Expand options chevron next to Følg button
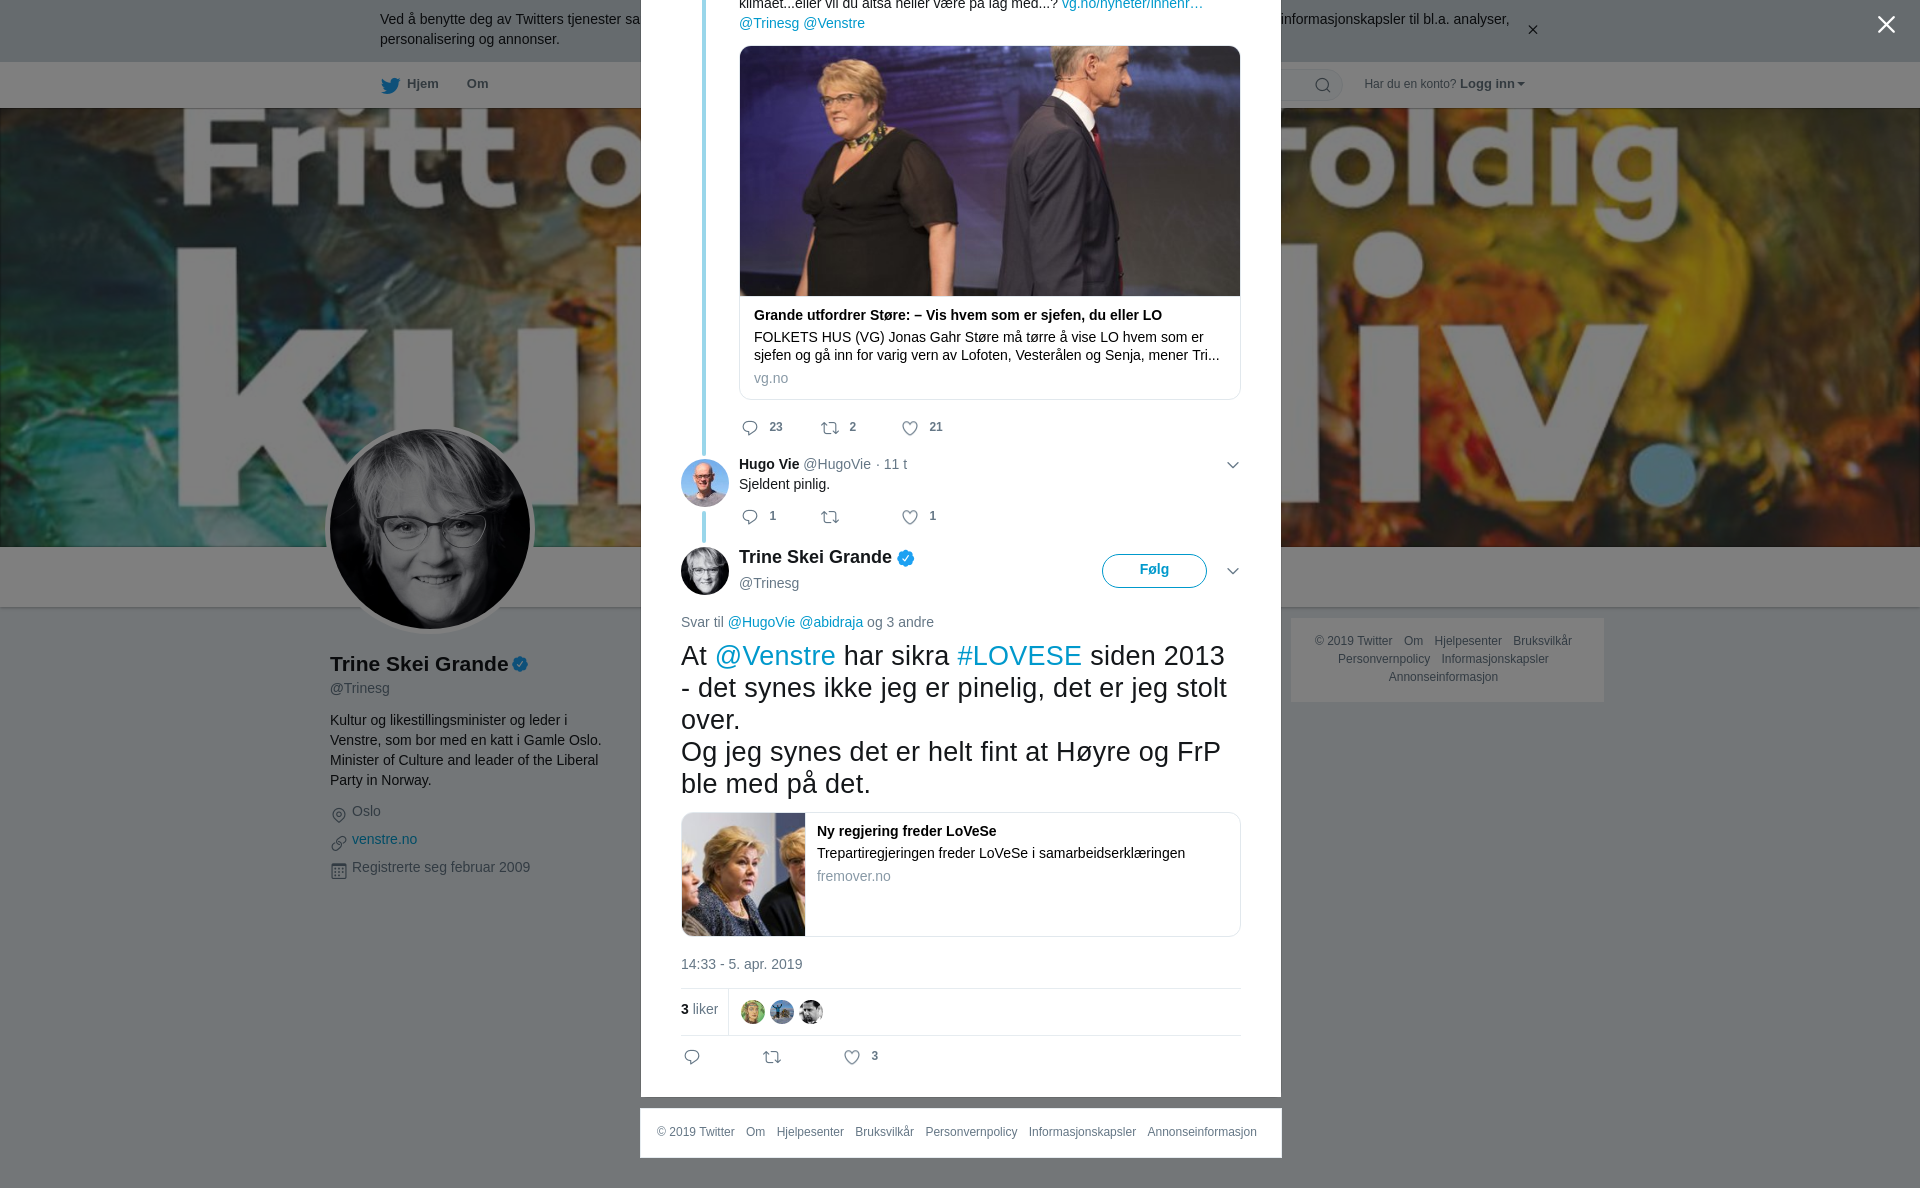The height and width of the screenshot is (1188, 1920). [x=1233, y=571]
